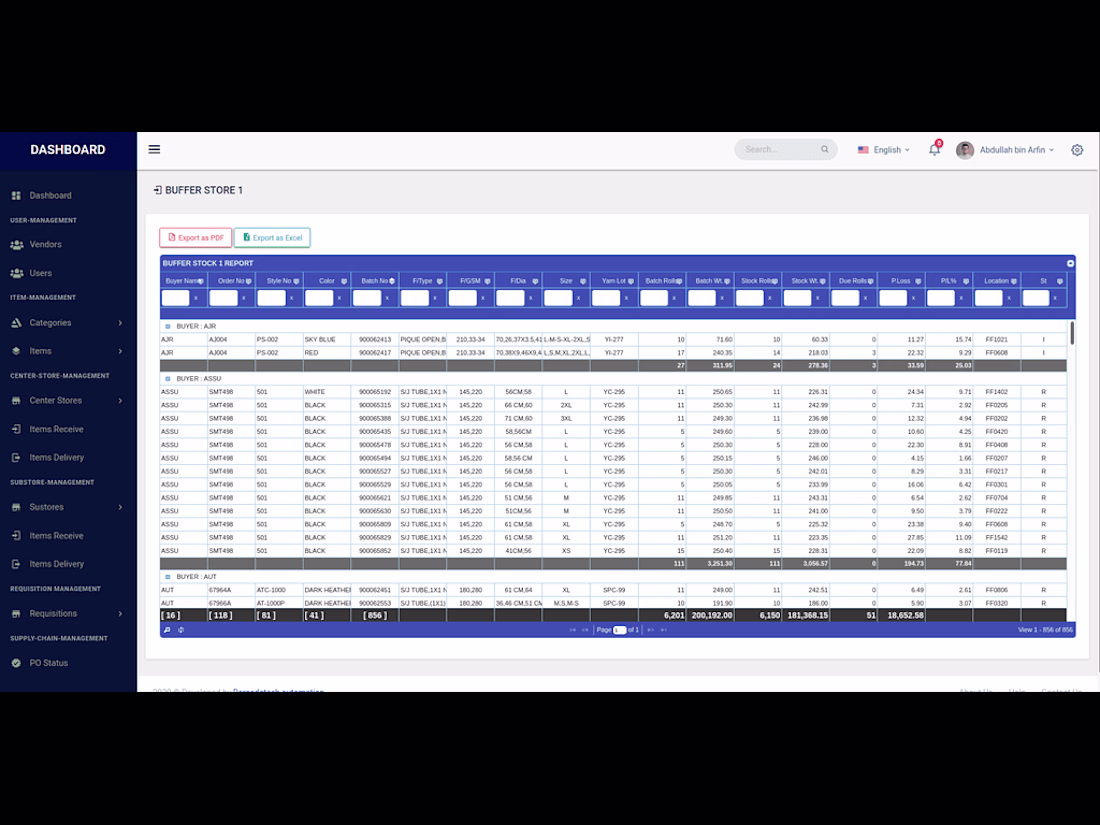The width and height of the screenshot is (1100, 825).
Task: Open the notification bell
Action: (934, 149)
